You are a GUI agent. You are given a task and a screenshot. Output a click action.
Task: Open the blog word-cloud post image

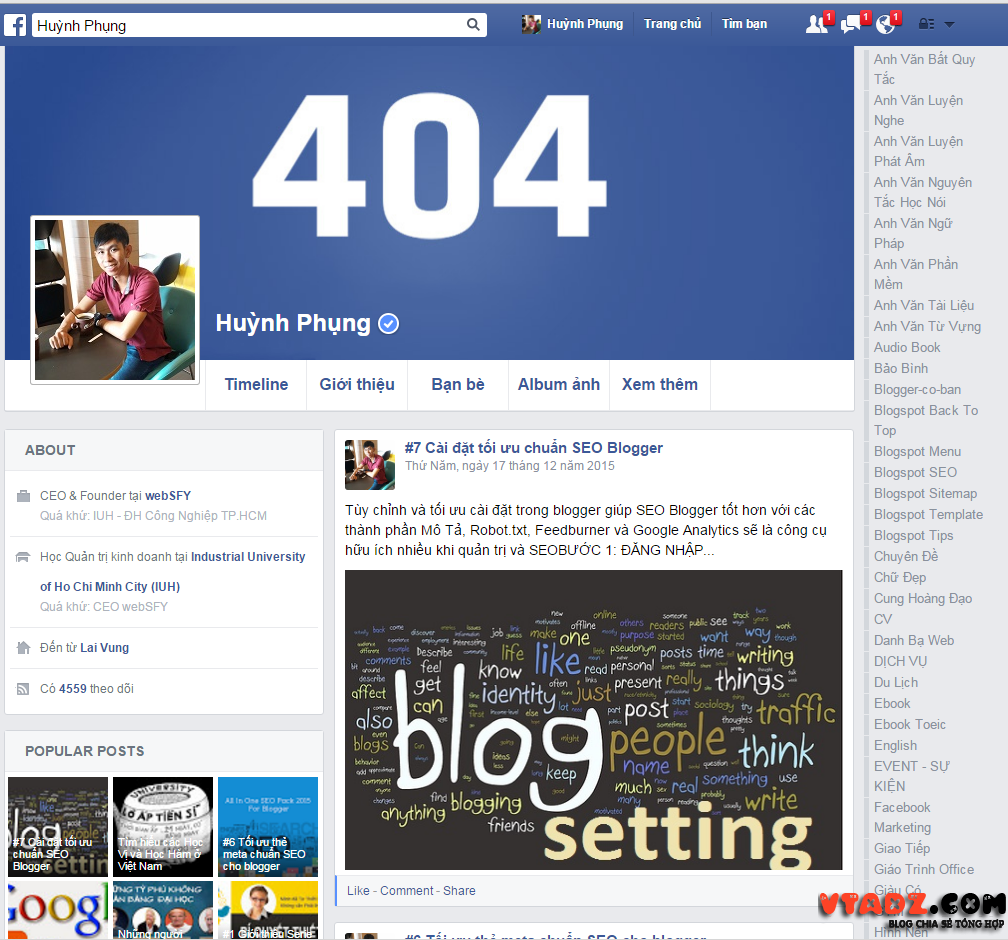[593, 720]
